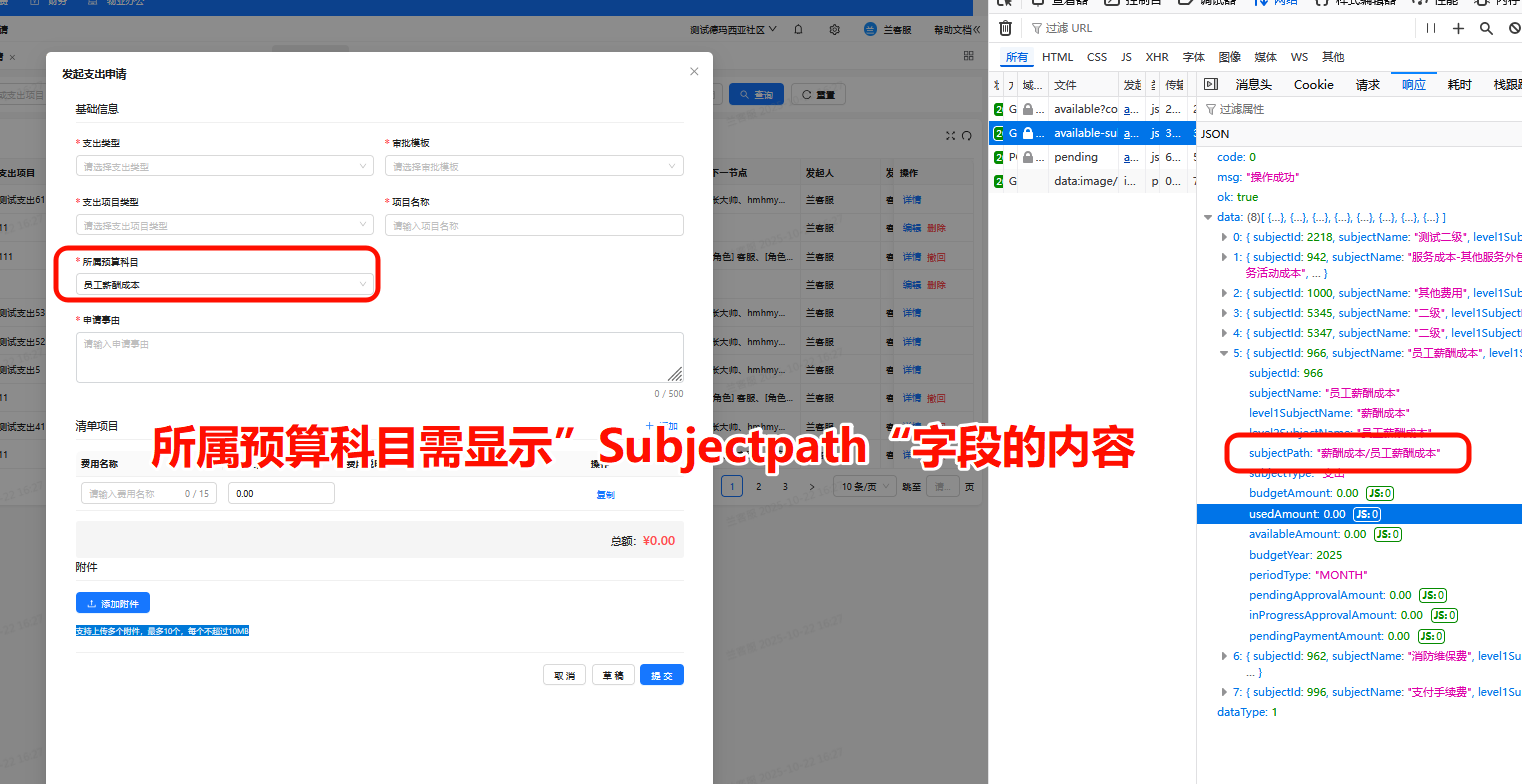1522x784 pixels.
Task: Go to page 2 in pagination
Action: (759, 487)
